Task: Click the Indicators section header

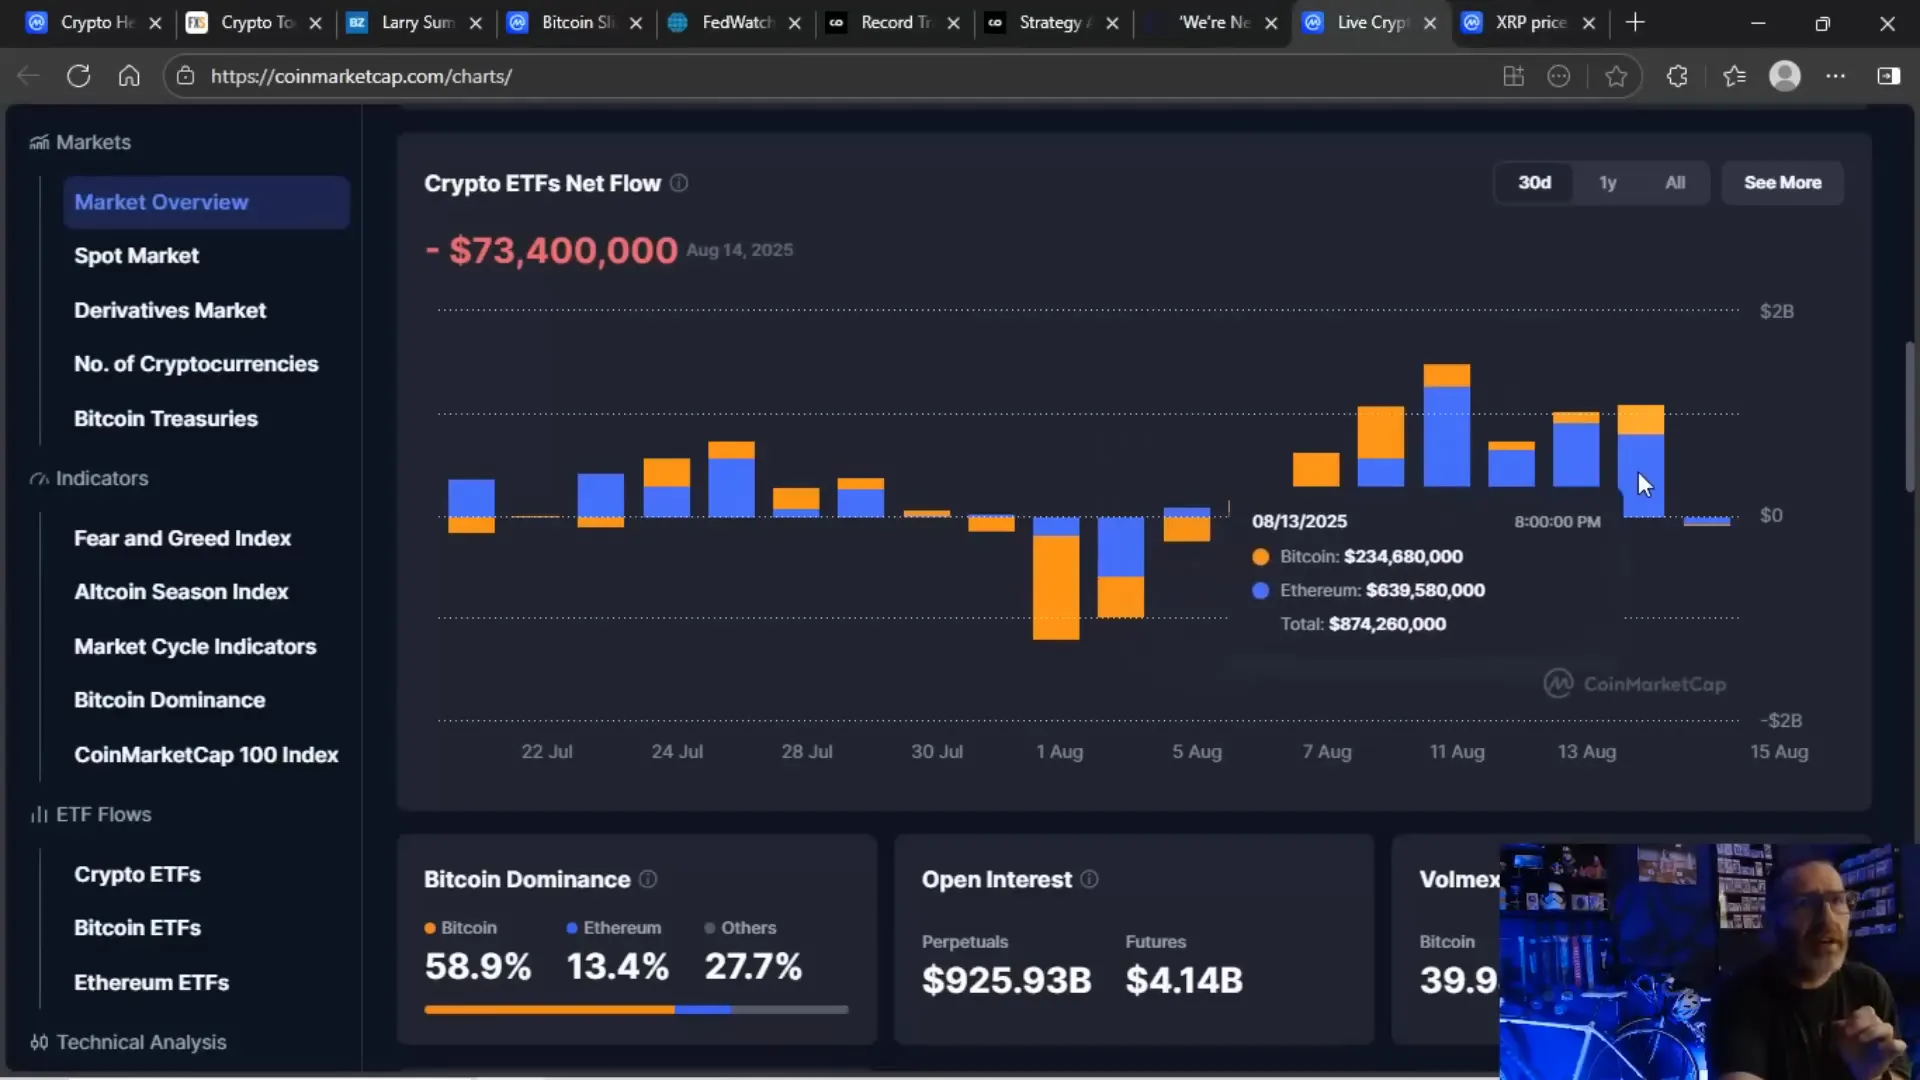Action: pyautogui.click(x=89, y=478)
